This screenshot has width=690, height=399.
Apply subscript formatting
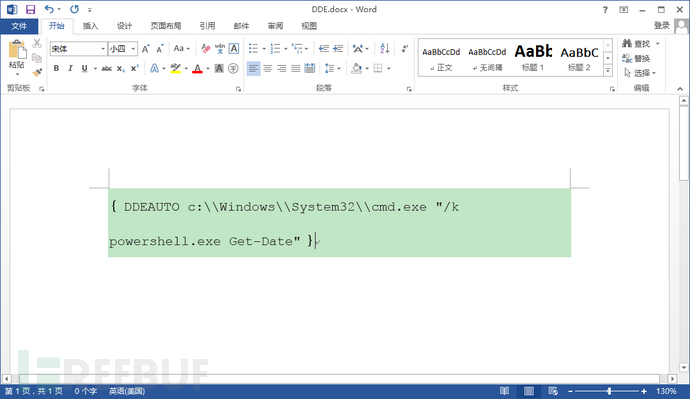(121, 68)
